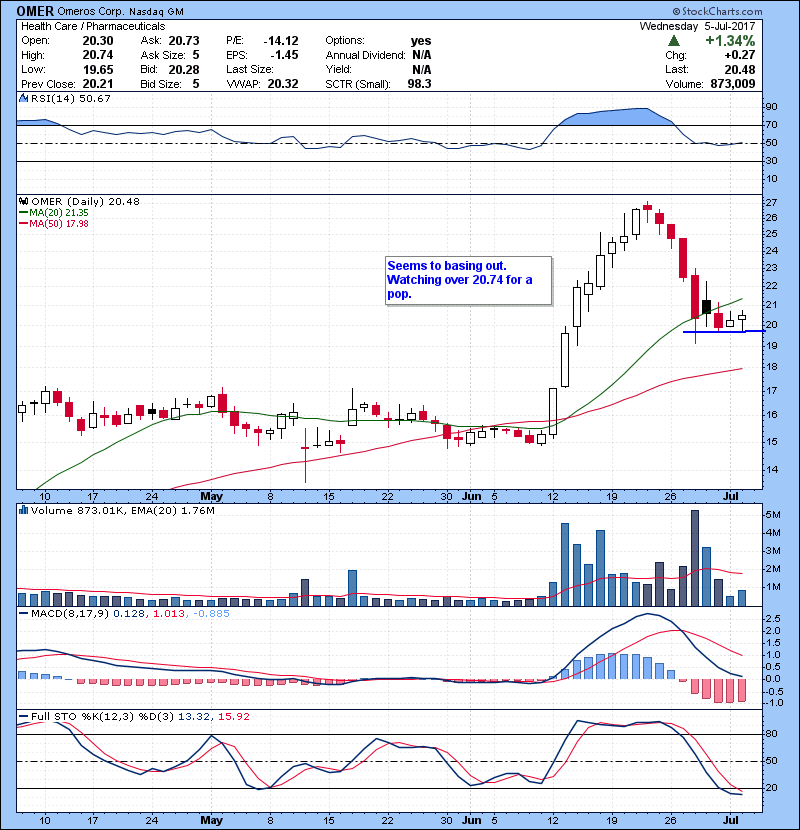Viewport: 800px width, 830px height.
Task: Click the 'Omeros Corp.' company name
Action: 91,12
